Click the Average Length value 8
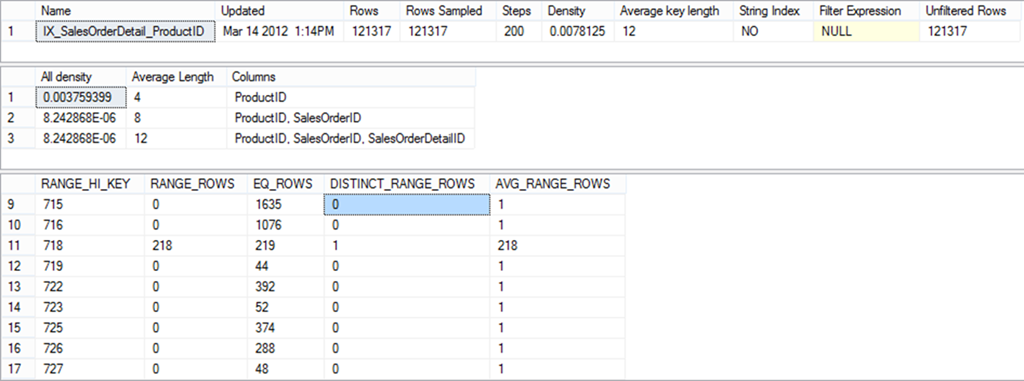 (177, 118)
